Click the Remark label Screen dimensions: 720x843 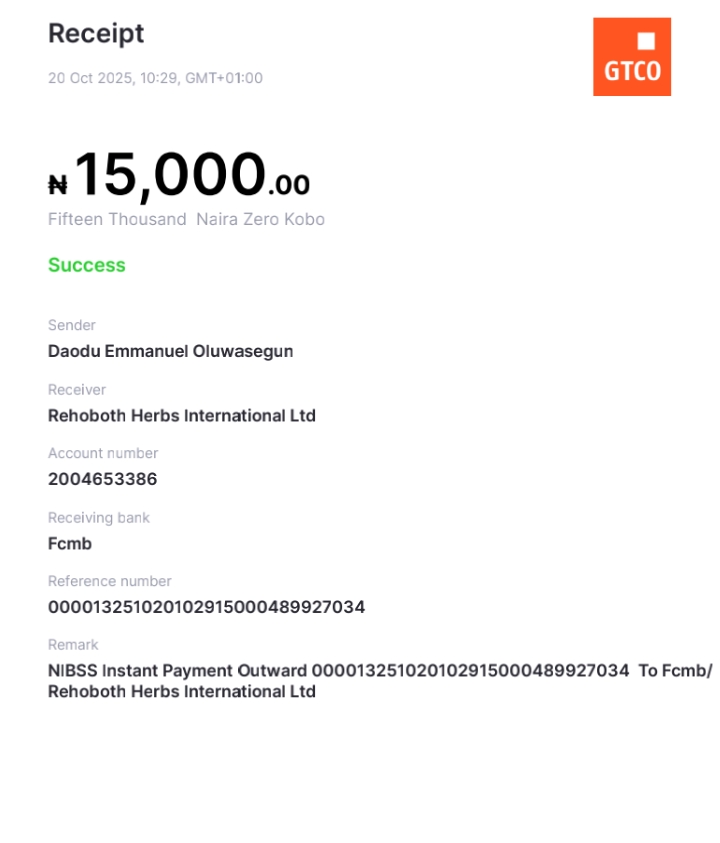[x=73, y=645]
